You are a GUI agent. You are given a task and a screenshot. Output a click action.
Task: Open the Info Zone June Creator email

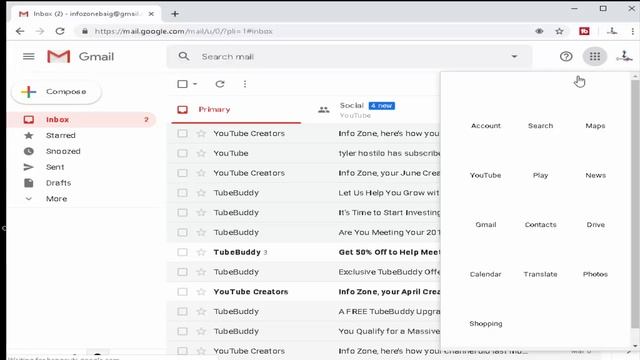tap(304, 173)
